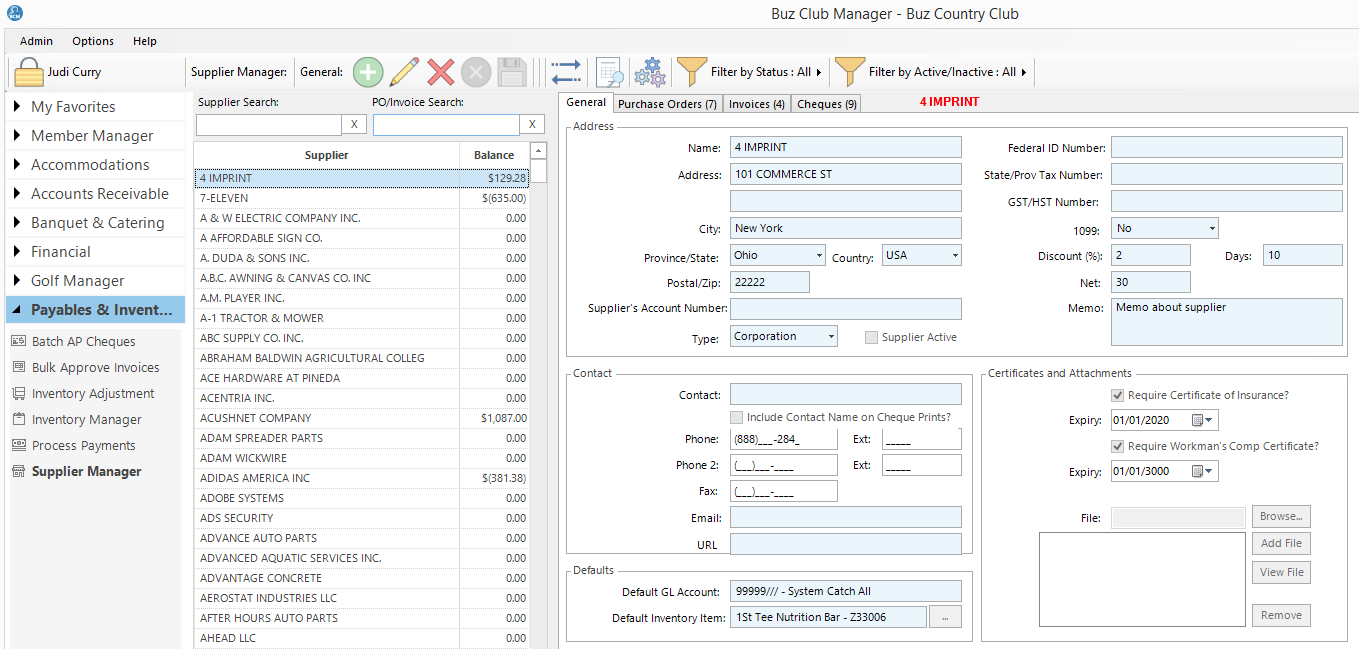
Task: Toggle Include Contact Name on Cheque Prints
Action: pos(737,417)
